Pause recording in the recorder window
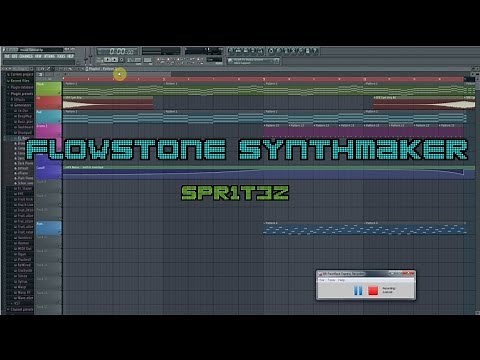This screenshot has width=480, height=360. point(358,291)
